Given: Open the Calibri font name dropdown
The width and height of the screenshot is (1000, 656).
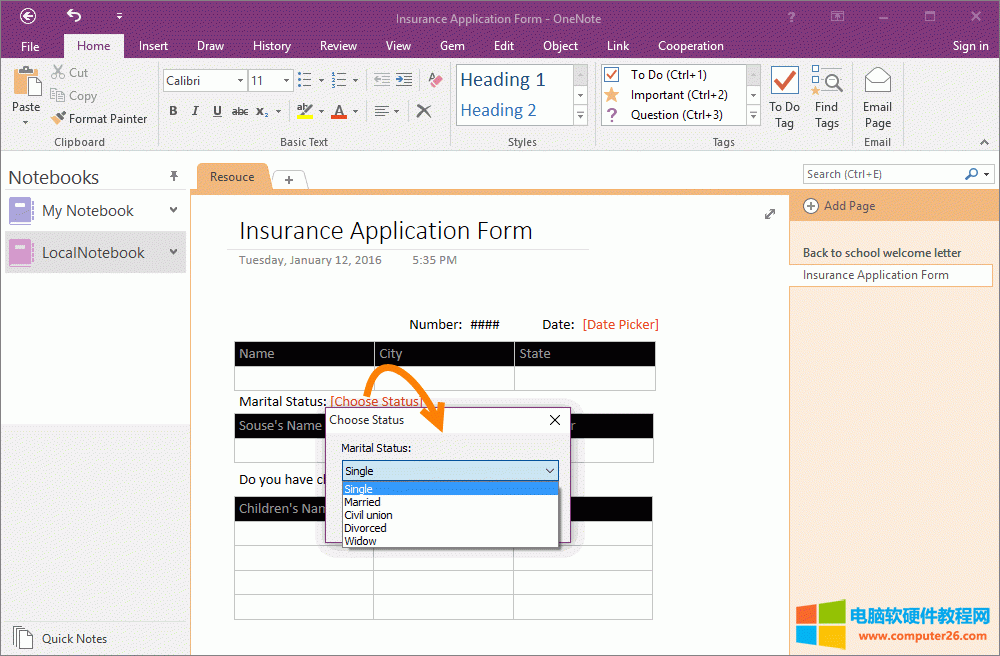Looking at the screenshot, I should pyautogui.click(x=240, y=81).
